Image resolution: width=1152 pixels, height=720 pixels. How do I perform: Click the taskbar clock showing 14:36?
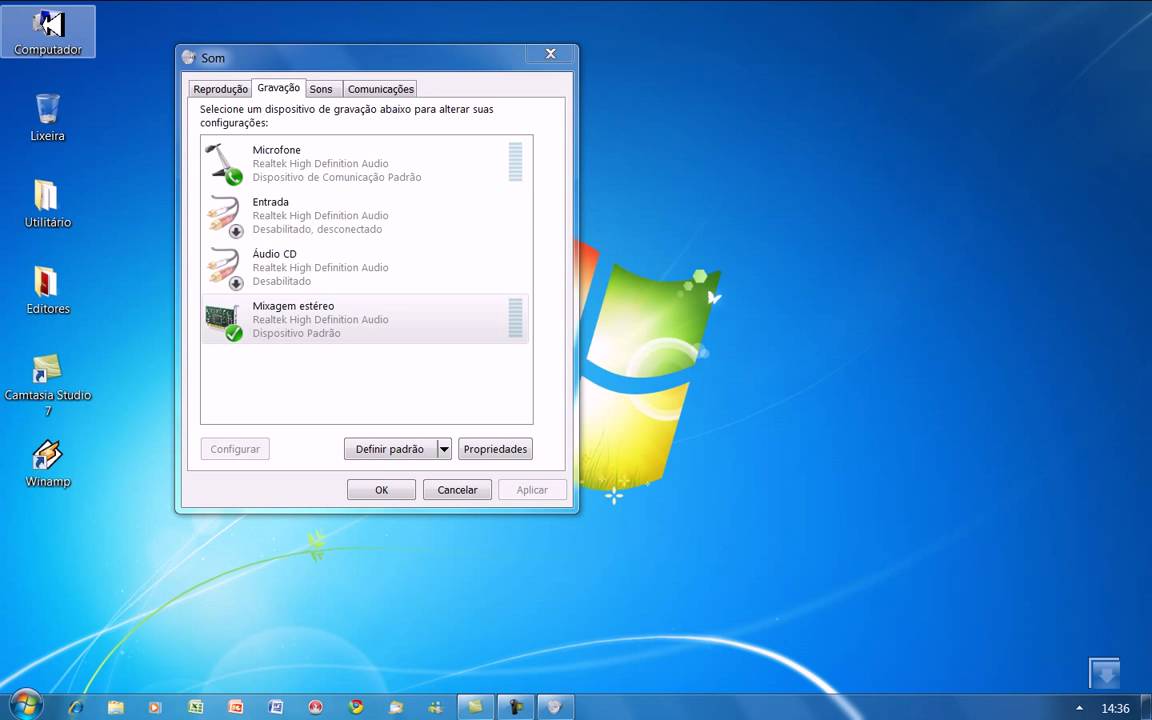click(x=1115, y=708)
